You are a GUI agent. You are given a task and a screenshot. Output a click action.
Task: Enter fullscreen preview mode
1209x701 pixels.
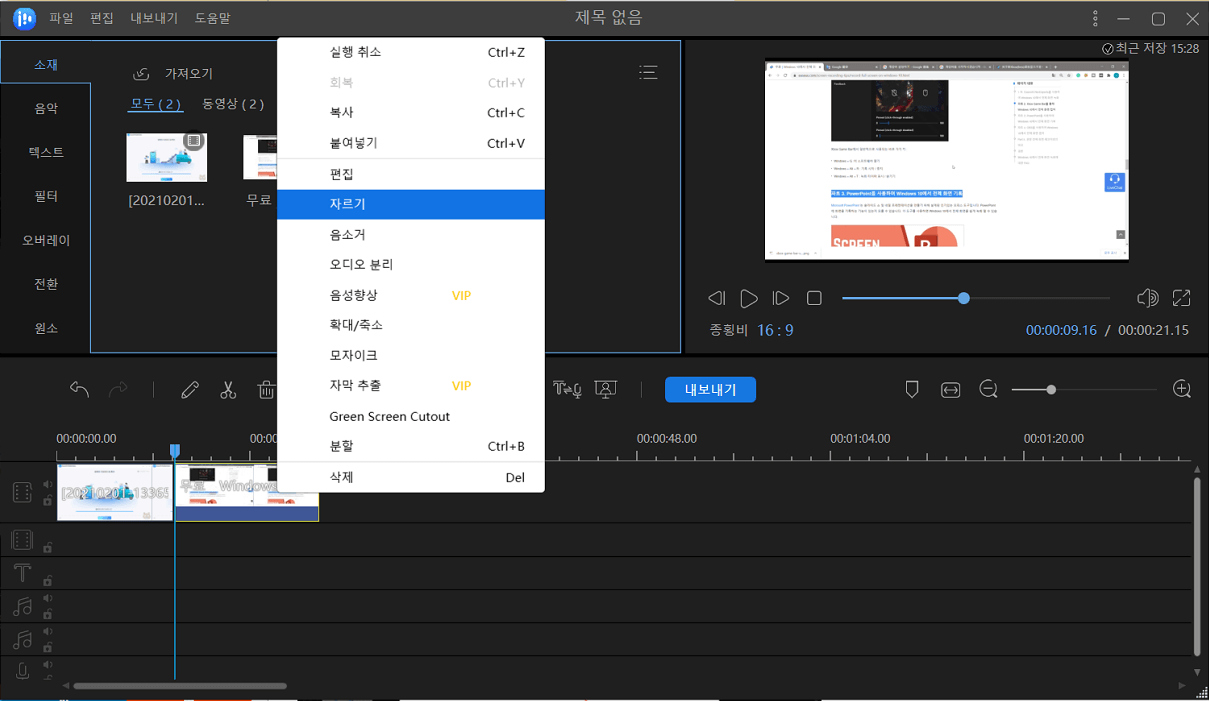tap(1181, 298)
